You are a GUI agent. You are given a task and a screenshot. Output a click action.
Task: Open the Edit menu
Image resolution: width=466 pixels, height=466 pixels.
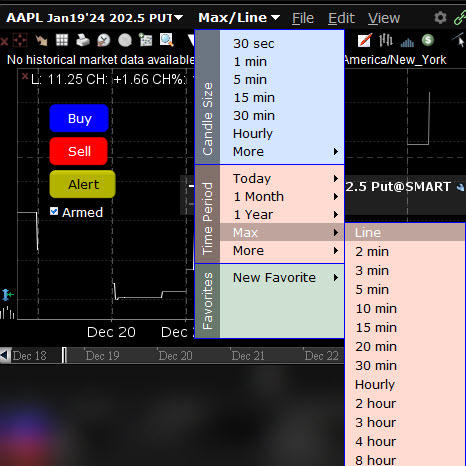point(341,18)
